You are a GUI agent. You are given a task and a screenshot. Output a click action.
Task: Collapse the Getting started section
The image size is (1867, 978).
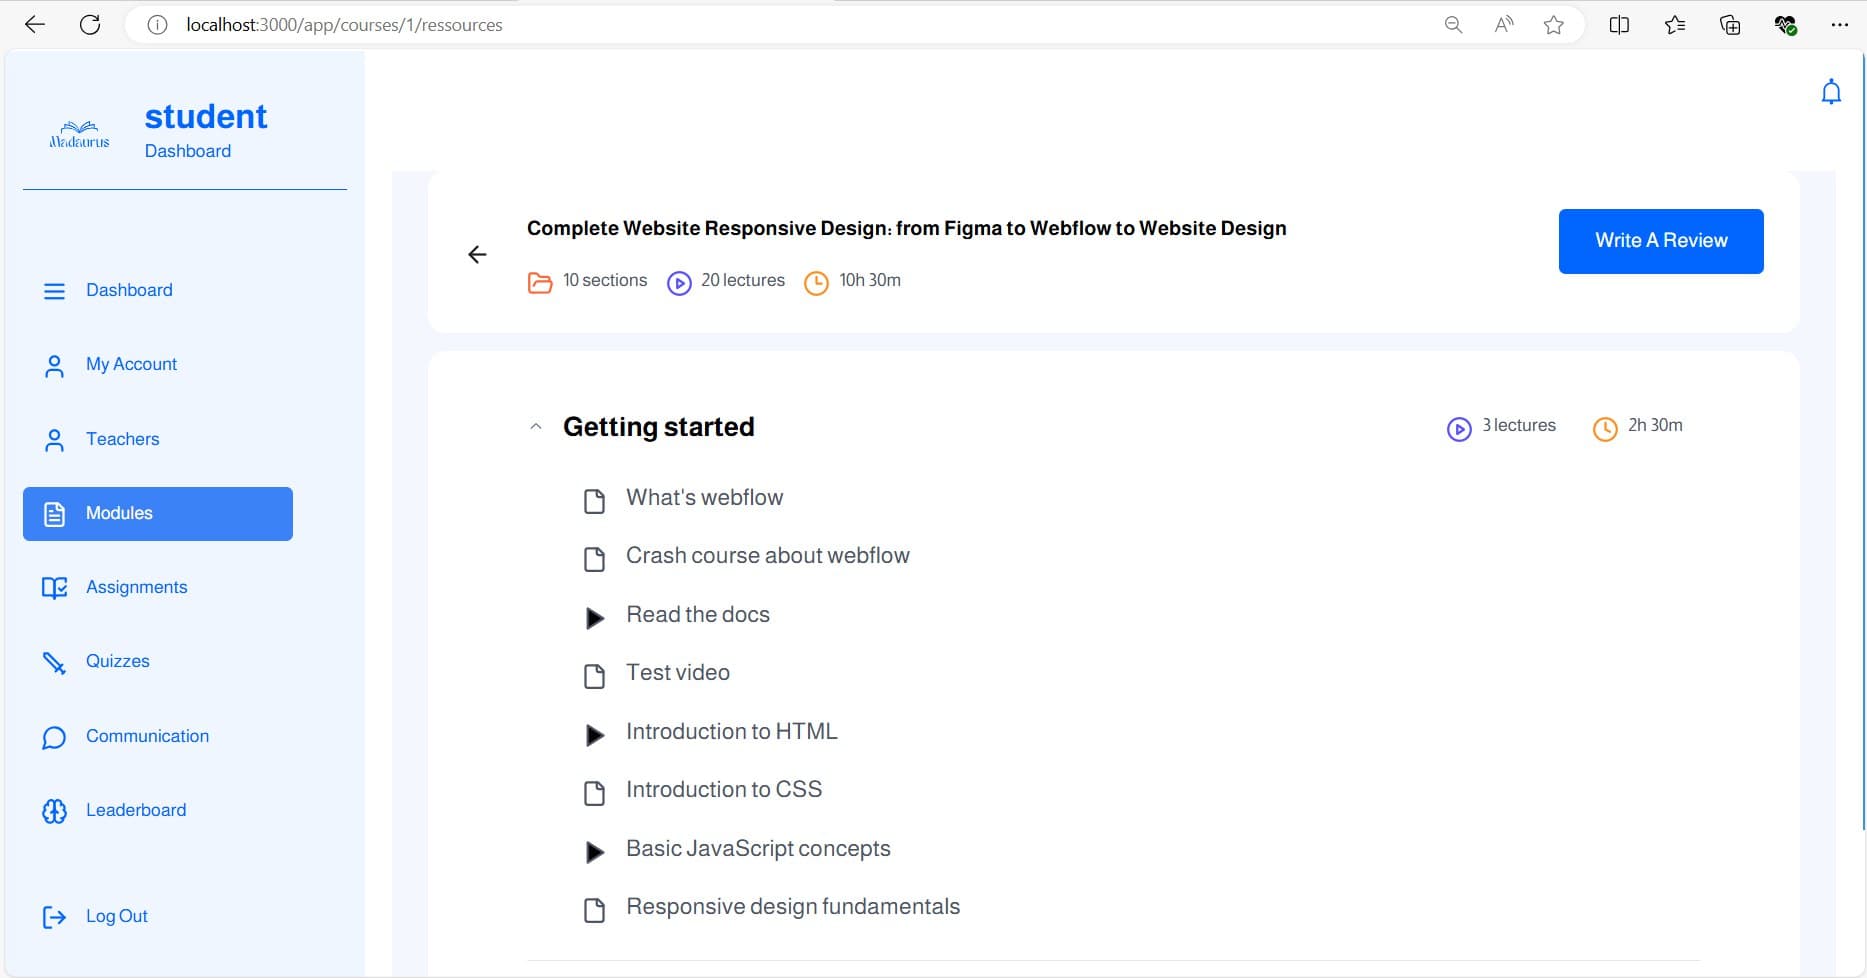[x=536, y=427]
